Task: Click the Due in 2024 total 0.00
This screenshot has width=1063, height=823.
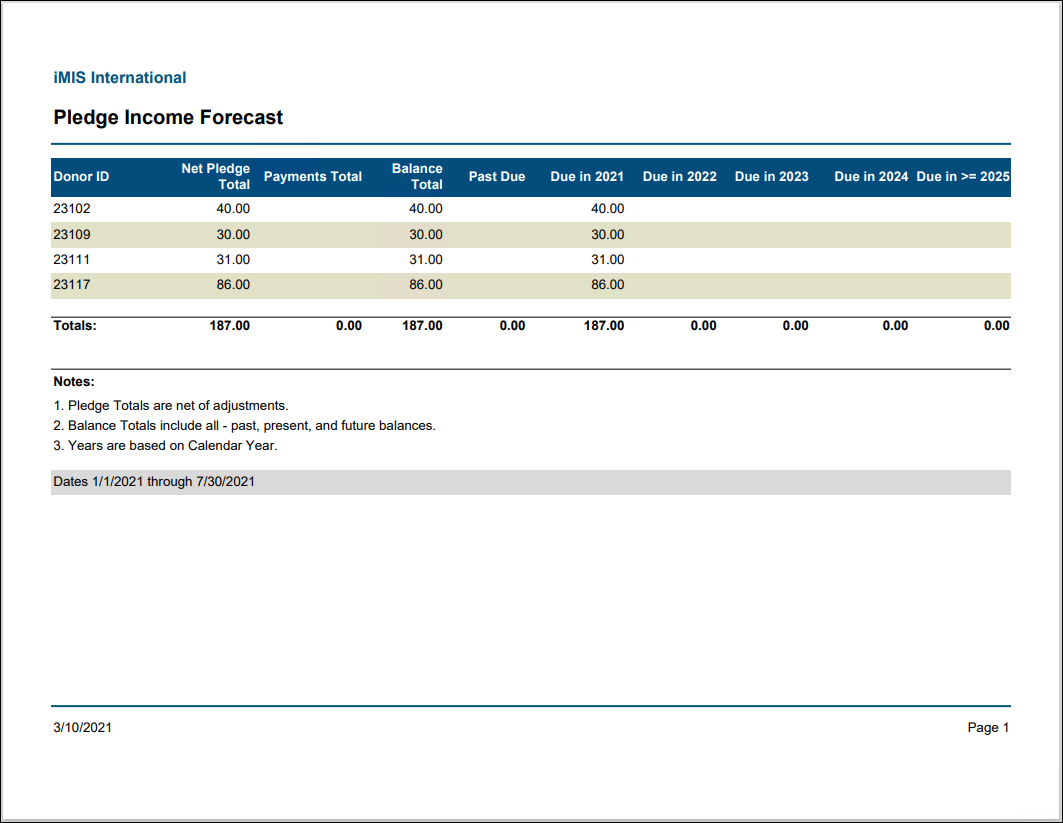Action: click(895, 325)
